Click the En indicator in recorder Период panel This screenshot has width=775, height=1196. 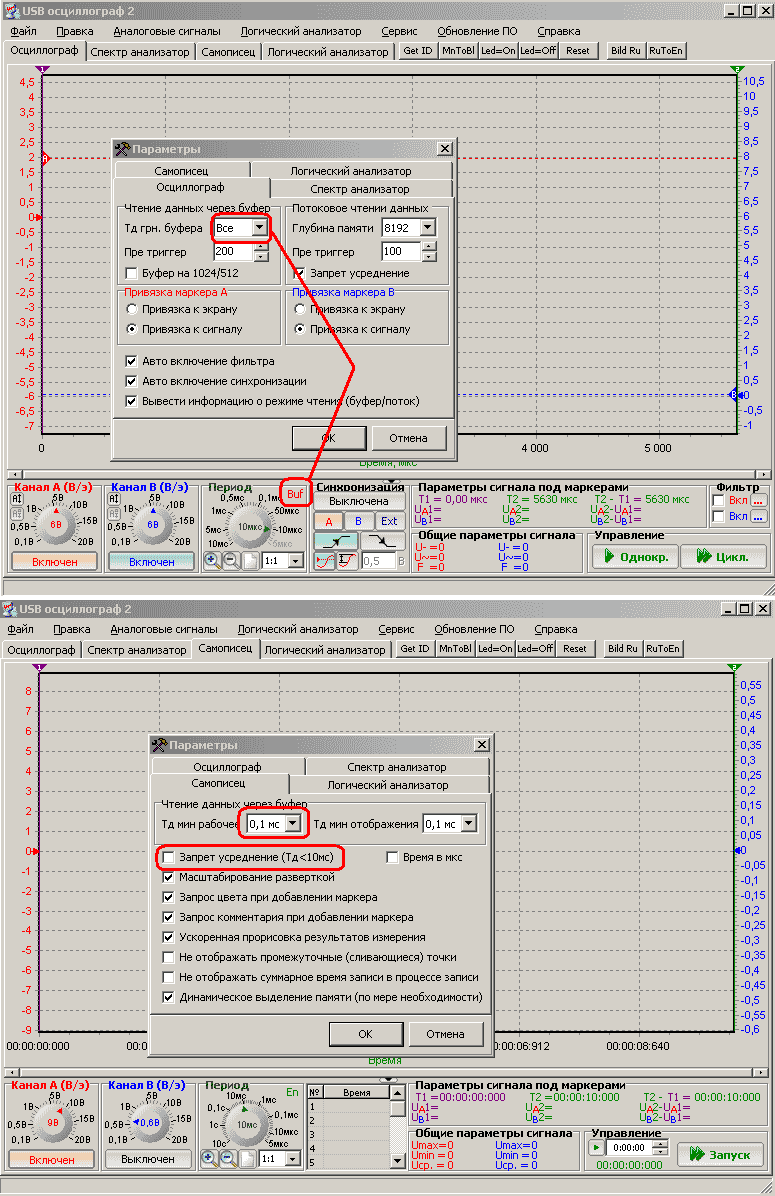292,1092
